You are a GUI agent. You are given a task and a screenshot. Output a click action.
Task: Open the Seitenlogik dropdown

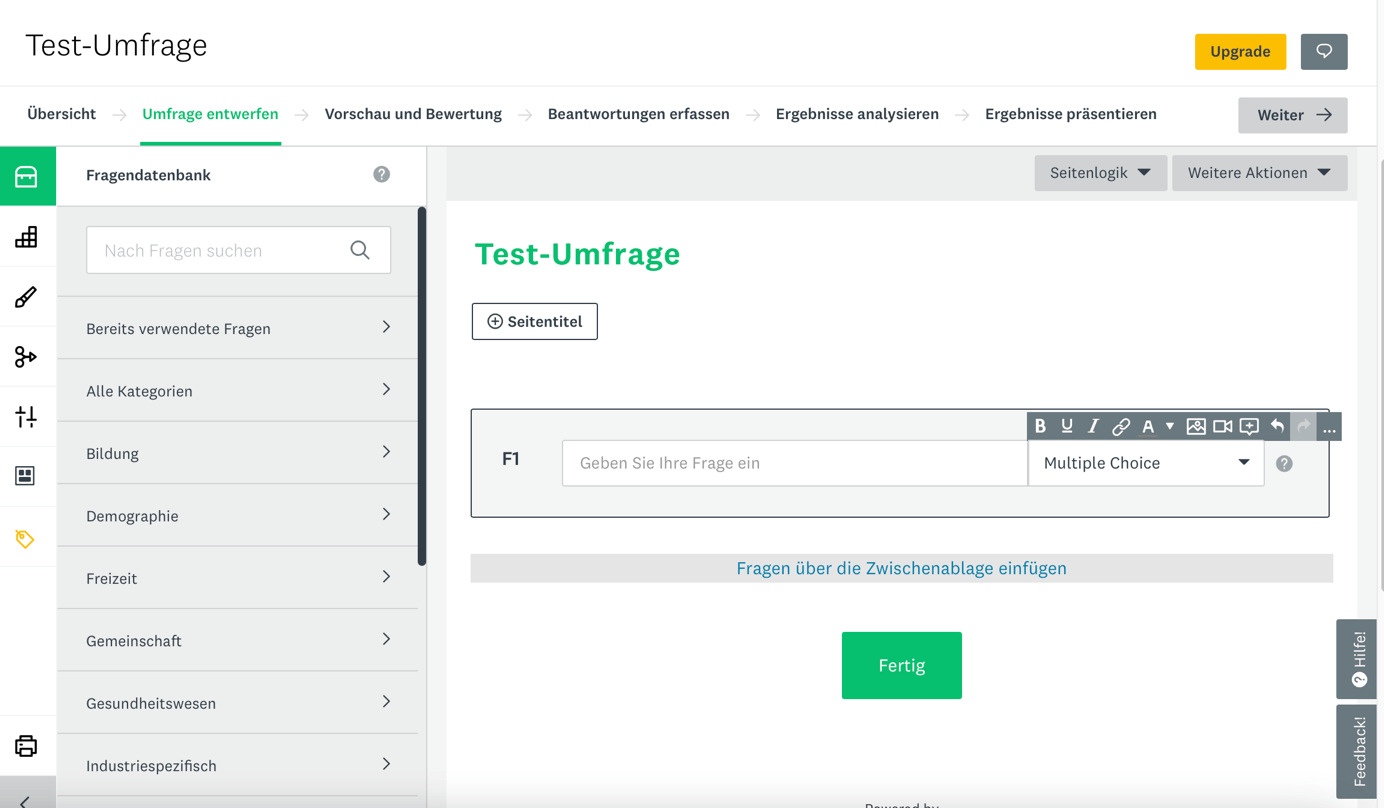[x=1099, y=173]
